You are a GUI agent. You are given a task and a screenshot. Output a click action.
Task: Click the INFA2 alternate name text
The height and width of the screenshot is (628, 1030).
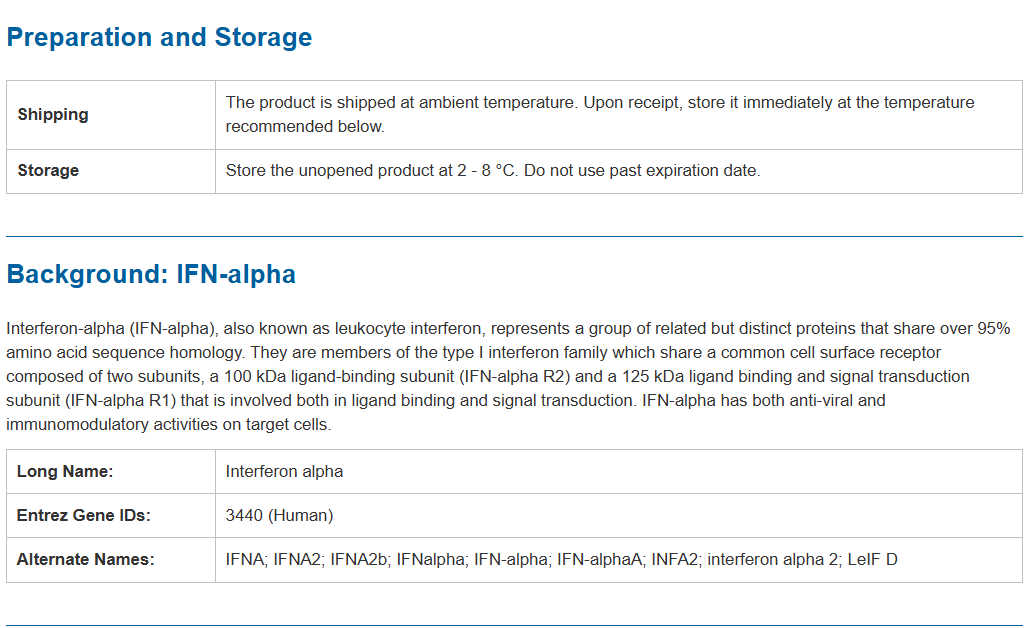[675, 560]
